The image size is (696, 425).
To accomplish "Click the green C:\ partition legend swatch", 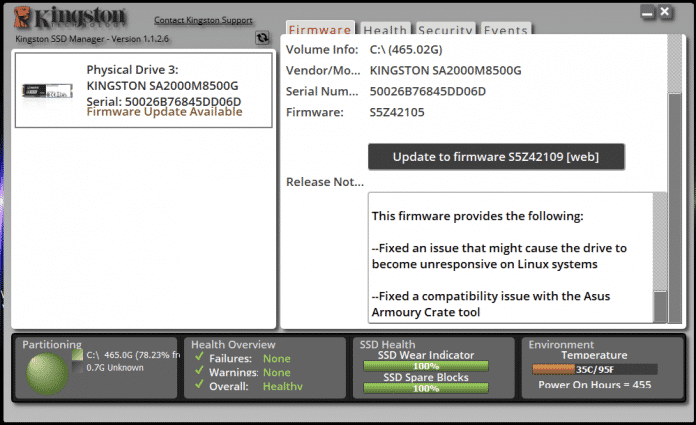I will tap(77, 355).
